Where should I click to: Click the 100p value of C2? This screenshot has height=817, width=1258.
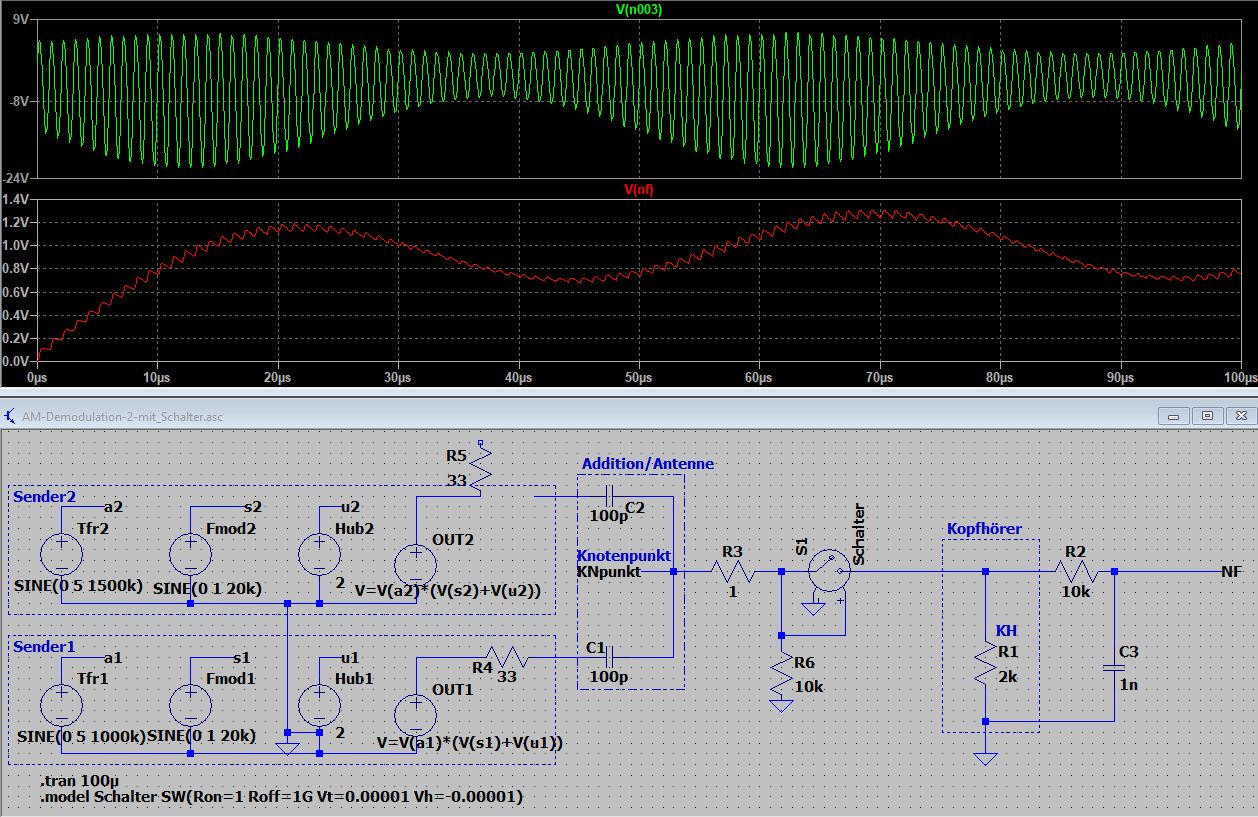coord(609,517)
